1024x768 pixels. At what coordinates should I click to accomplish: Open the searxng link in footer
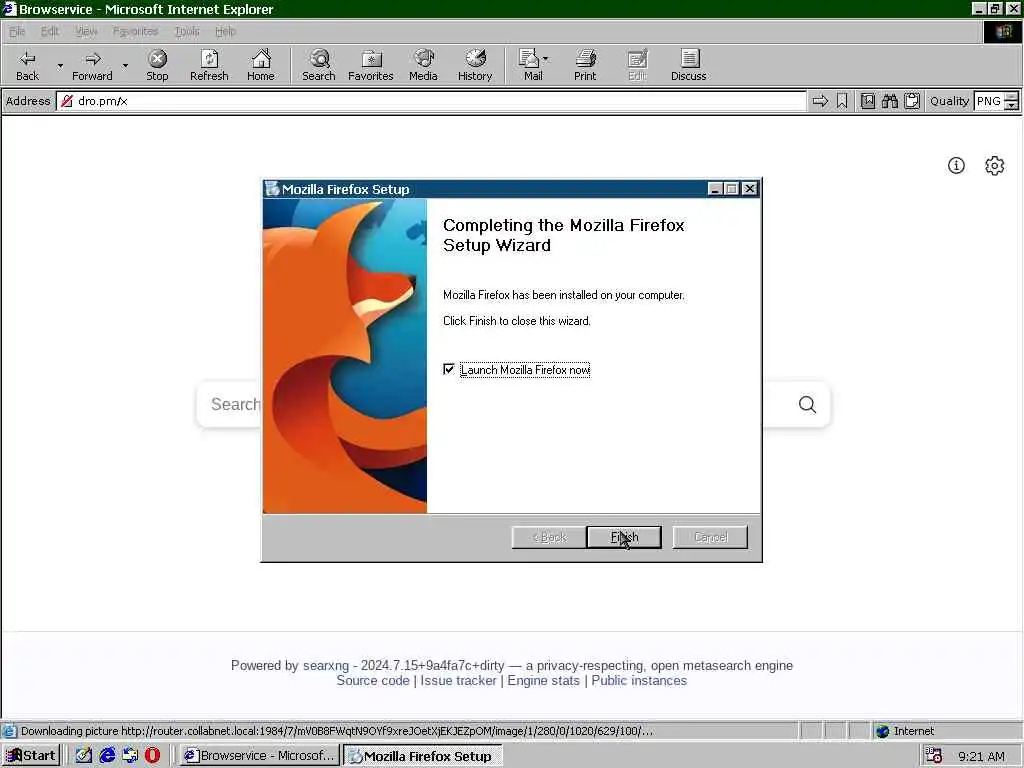click(326, 665)
